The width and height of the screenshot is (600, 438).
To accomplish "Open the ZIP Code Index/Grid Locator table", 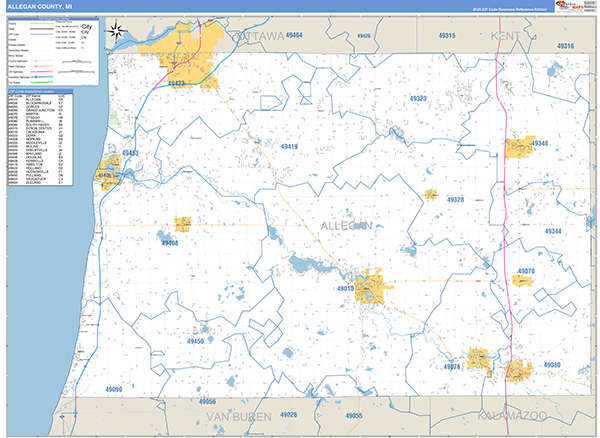I will (37, 137).
